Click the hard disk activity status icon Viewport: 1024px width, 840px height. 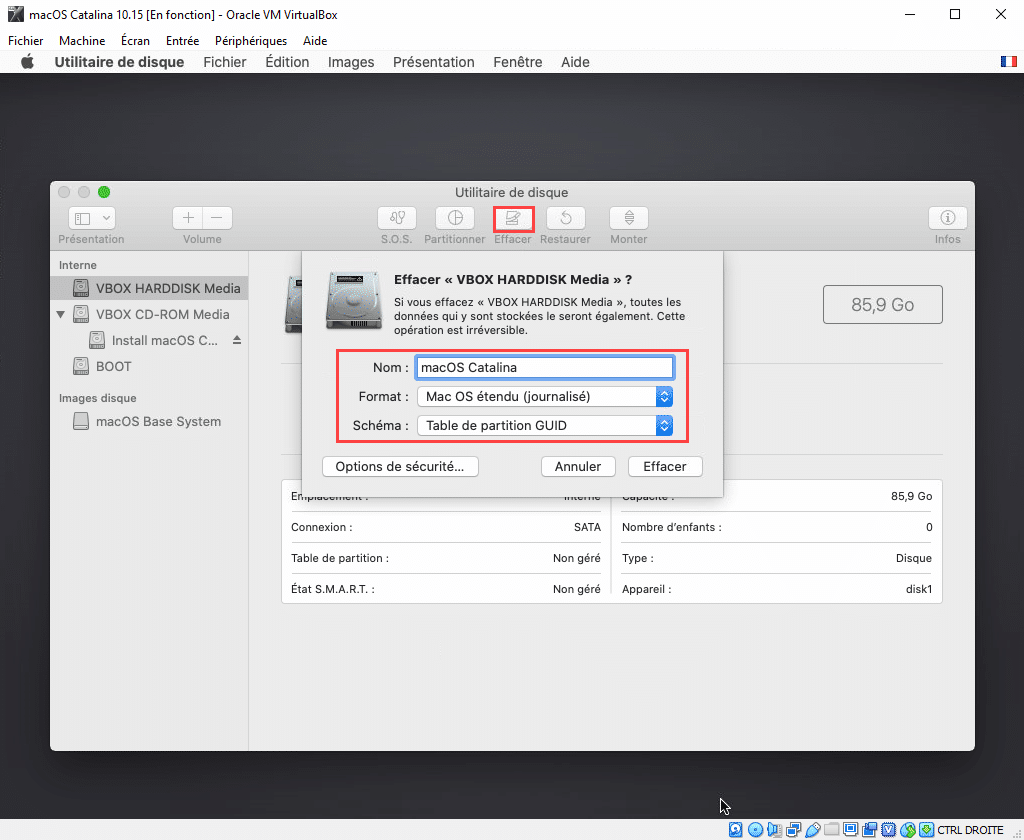click(735, 830)
